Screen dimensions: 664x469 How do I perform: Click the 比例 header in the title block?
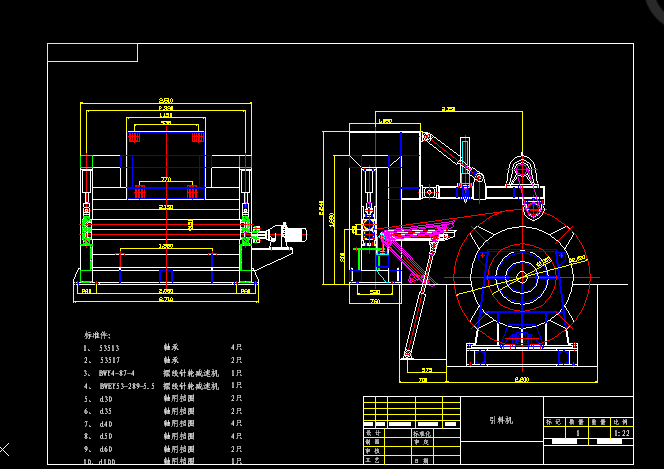621,422
